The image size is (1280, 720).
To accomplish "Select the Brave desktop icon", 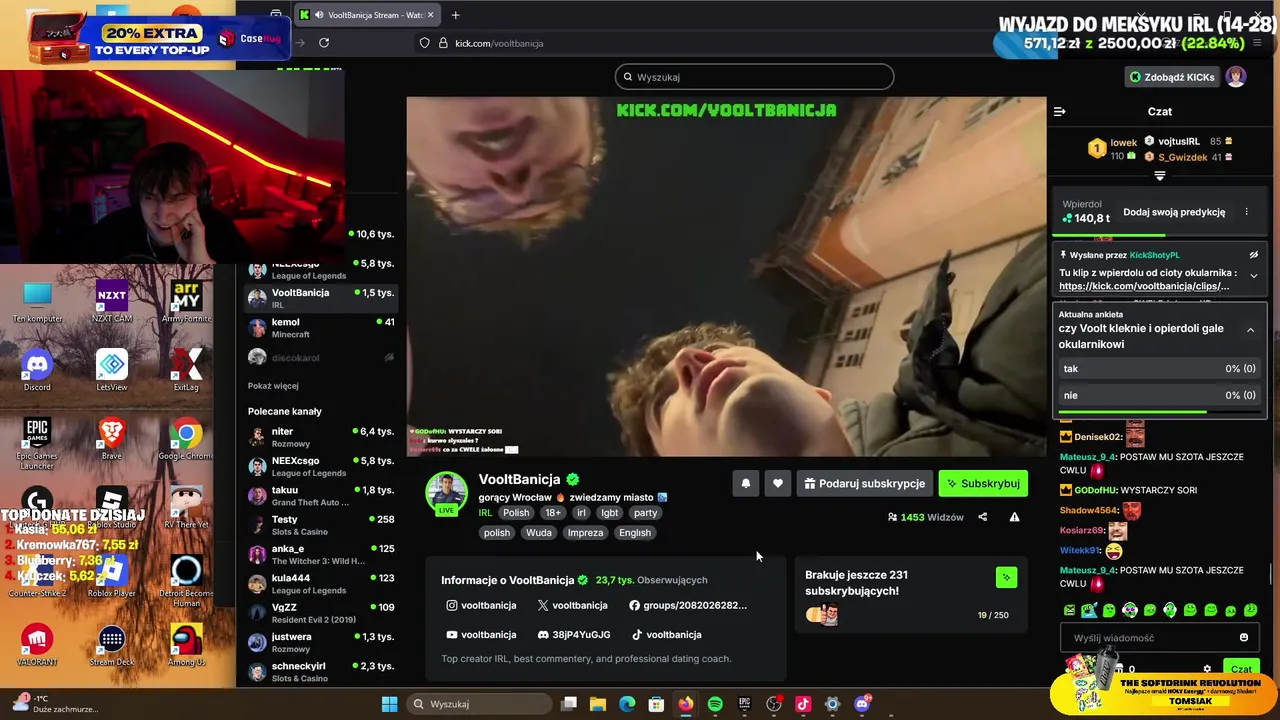I will tap(111, 438).
